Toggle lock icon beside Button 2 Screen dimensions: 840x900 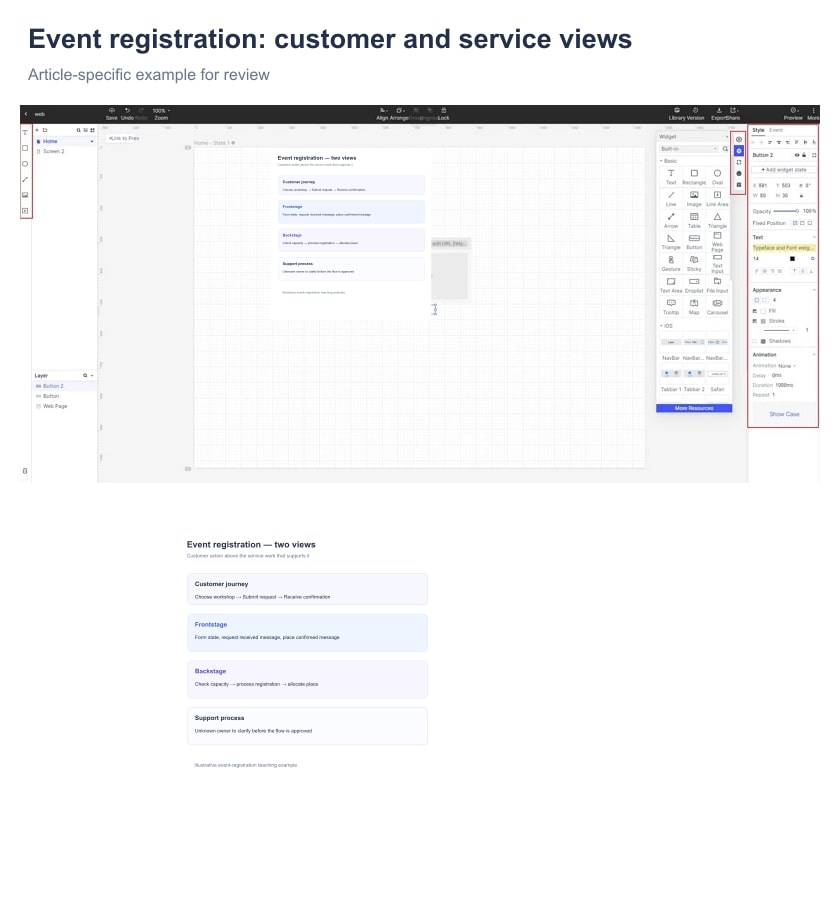pos(804,155)
